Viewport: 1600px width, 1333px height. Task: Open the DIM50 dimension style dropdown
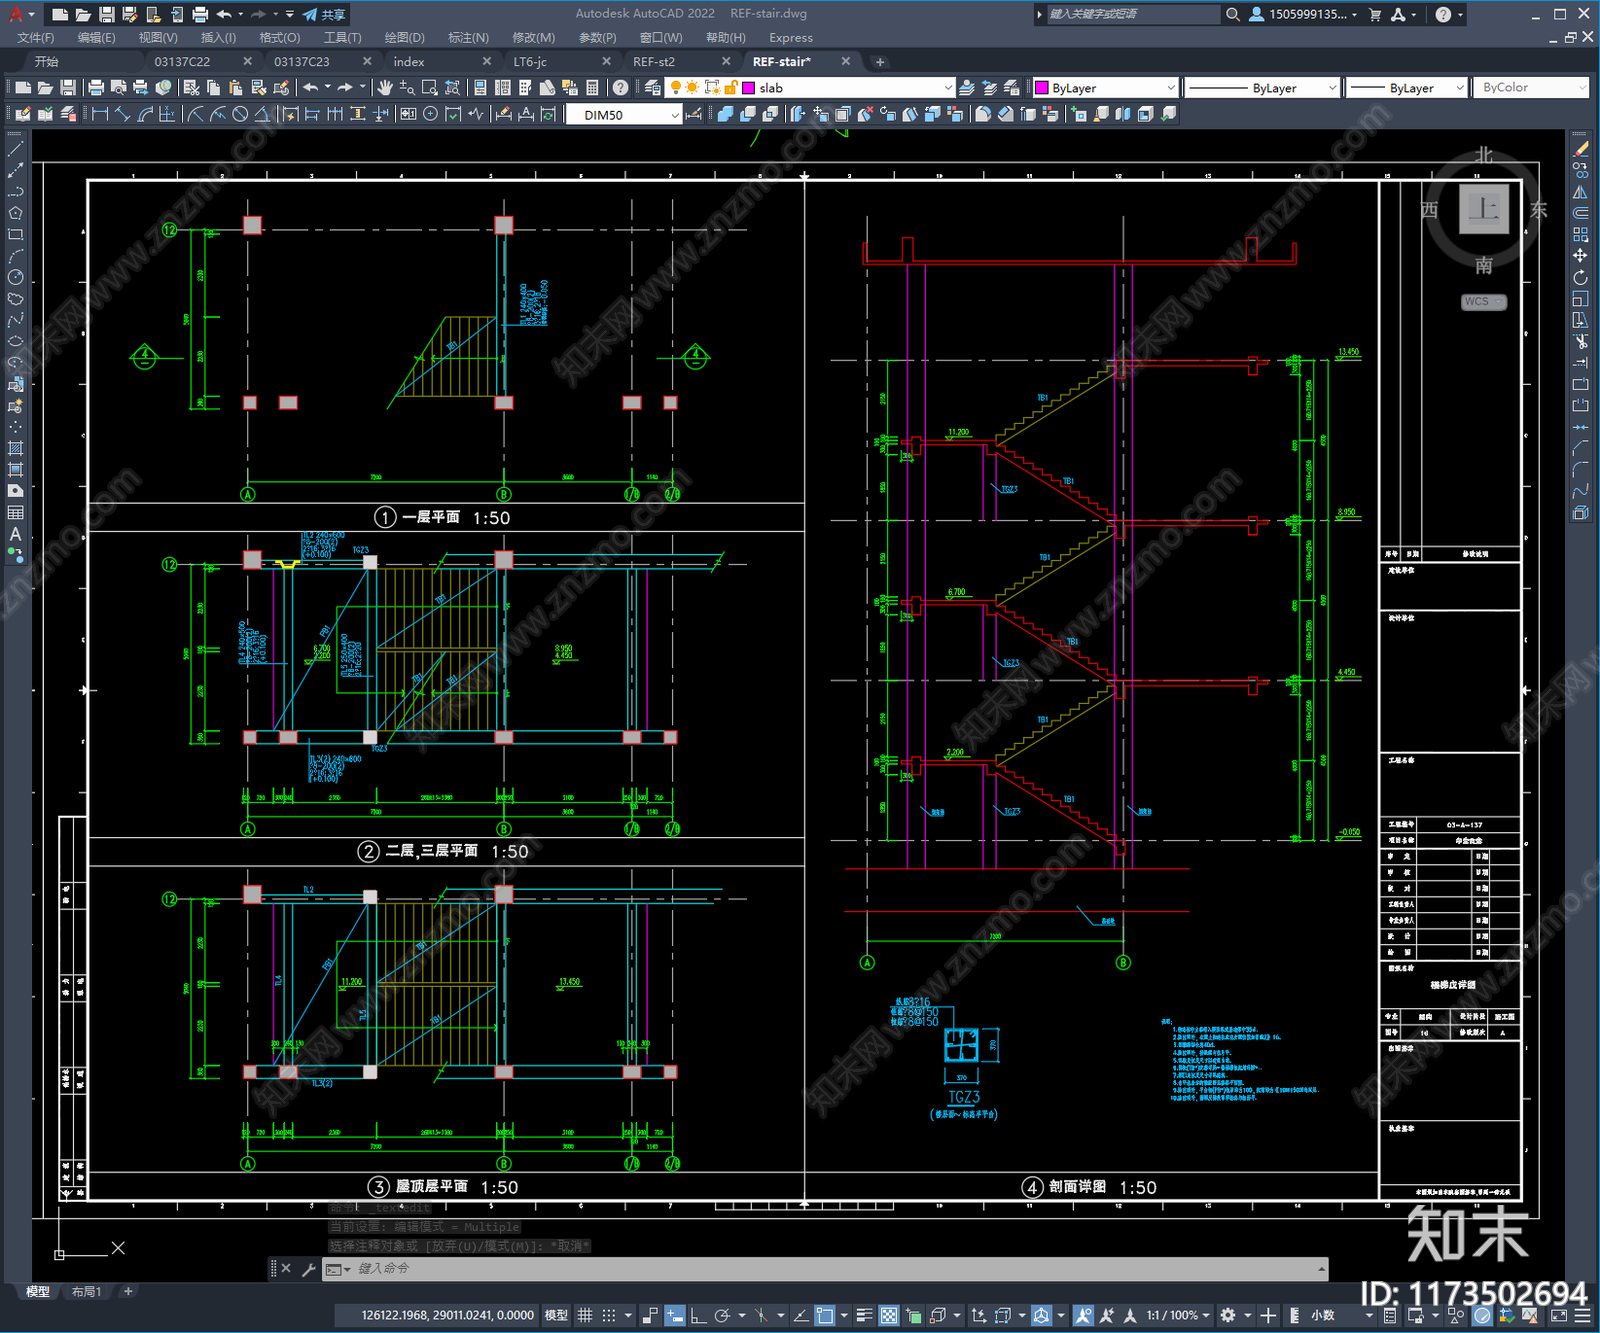(x=675, y=115)
